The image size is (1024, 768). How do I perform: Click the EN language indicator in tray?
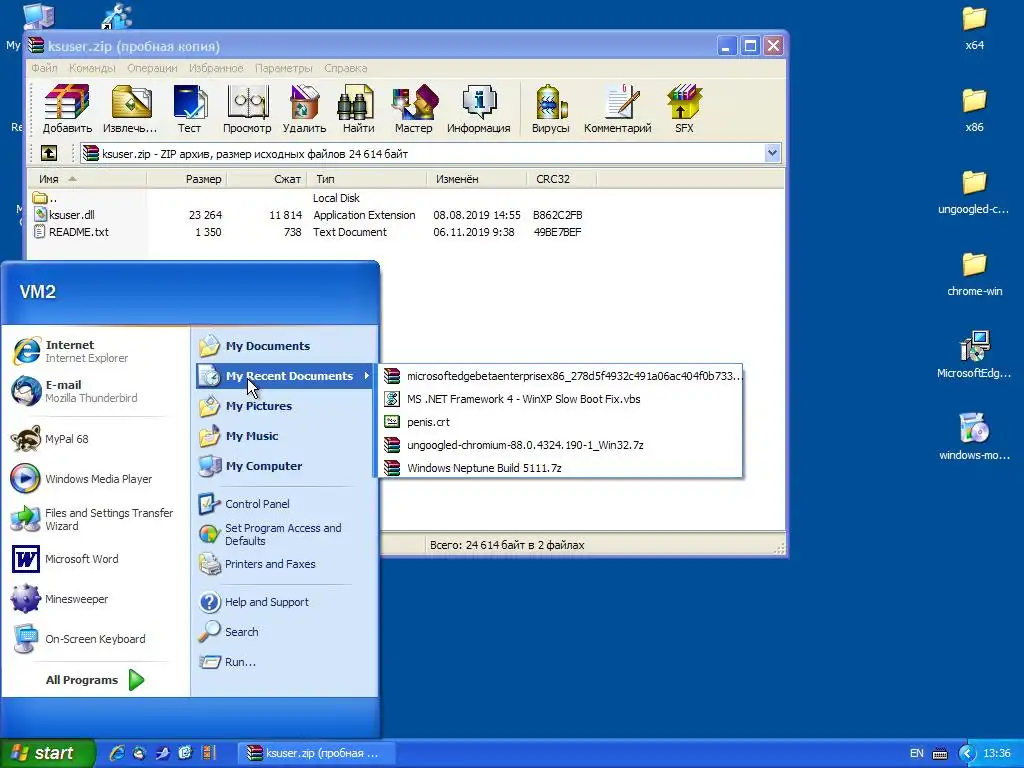tap(917, 753)
